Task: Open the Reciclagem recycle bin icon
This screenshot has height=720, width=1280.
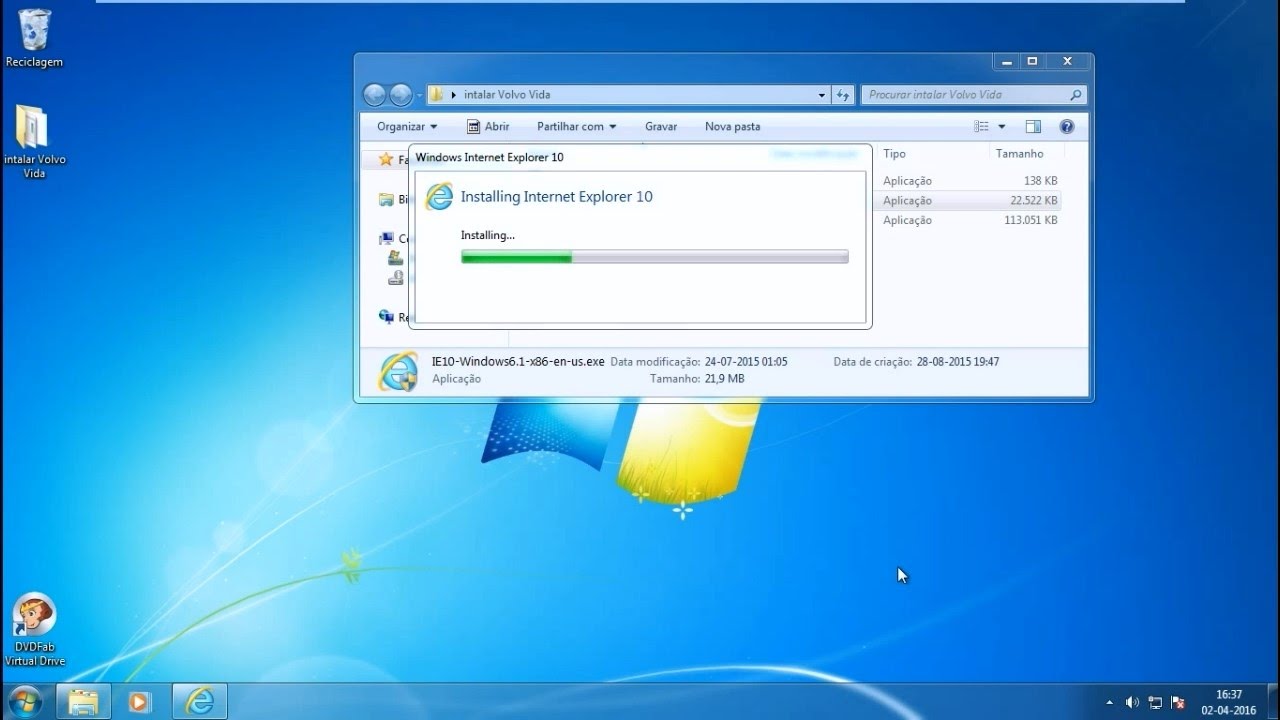Action: pos(34,38)
